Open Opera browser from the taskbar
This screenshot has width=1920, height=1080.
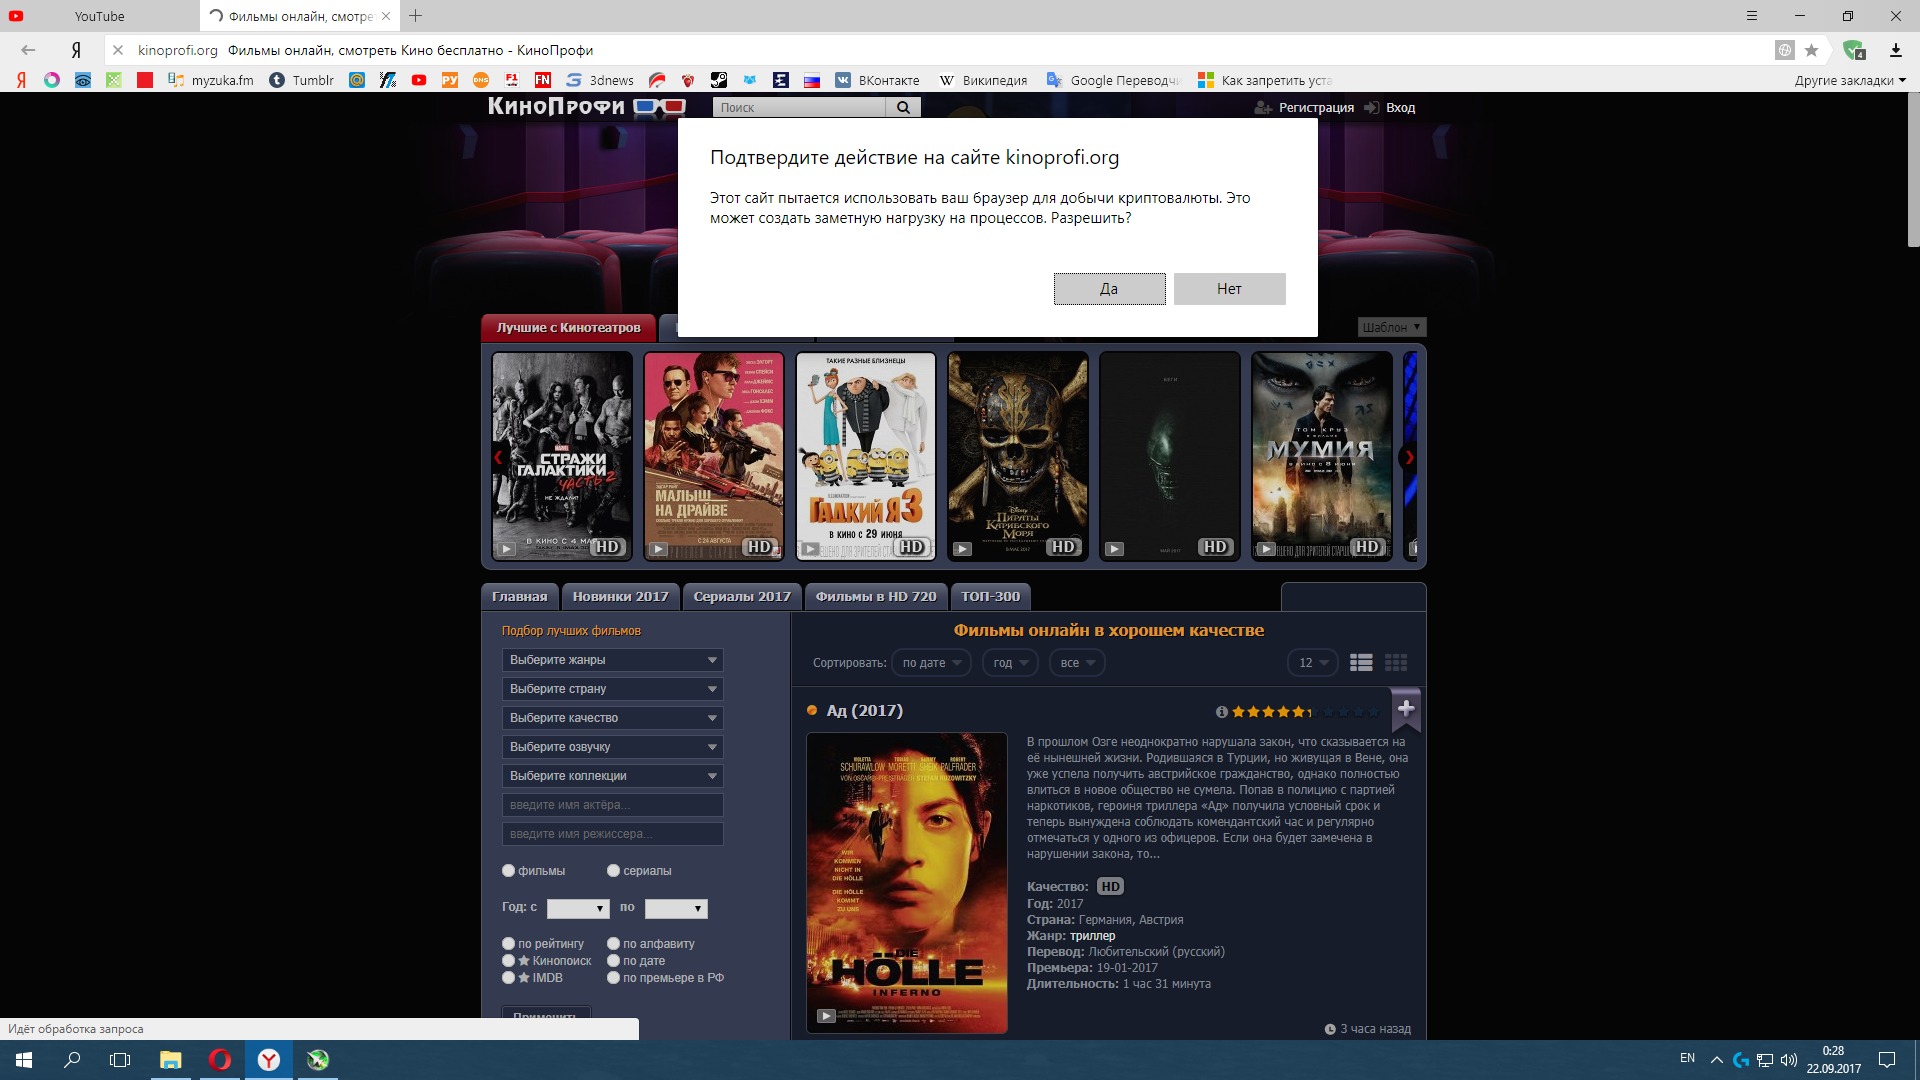[x=219, y=1060]
